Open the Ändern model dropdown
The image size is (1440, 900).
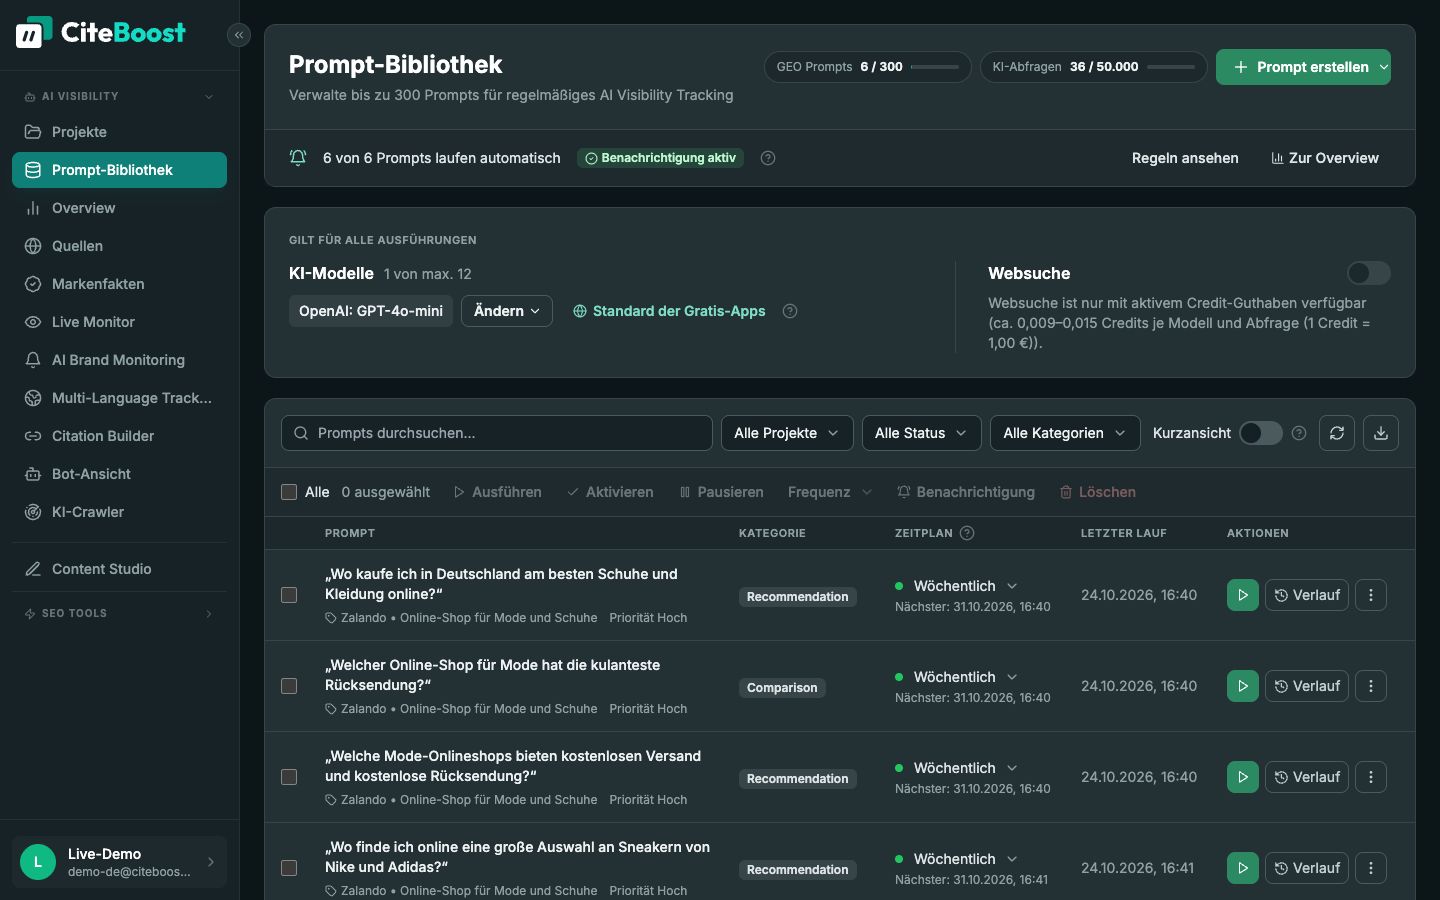click(x=507, y=311)
